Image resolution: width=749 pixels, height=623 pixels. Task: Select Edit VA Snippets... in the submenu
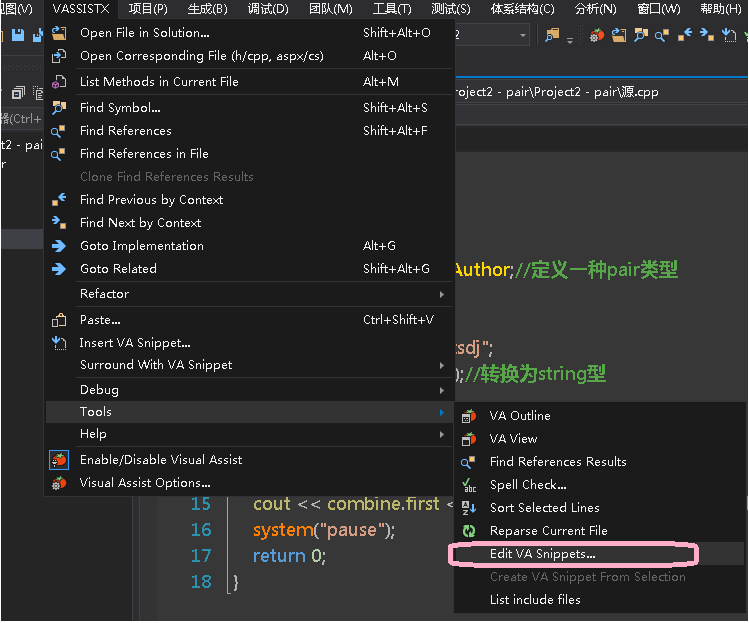tap(542, 554)
